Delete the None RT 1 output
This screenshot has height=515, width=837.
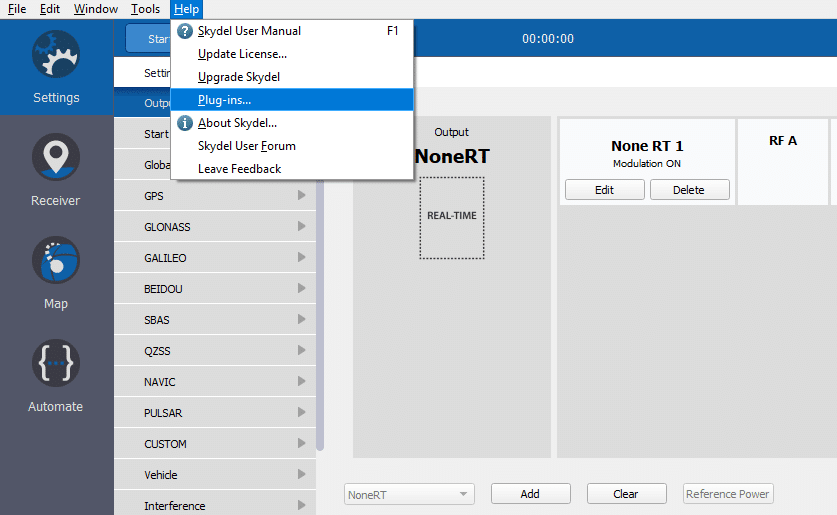[x=690, y=189]
